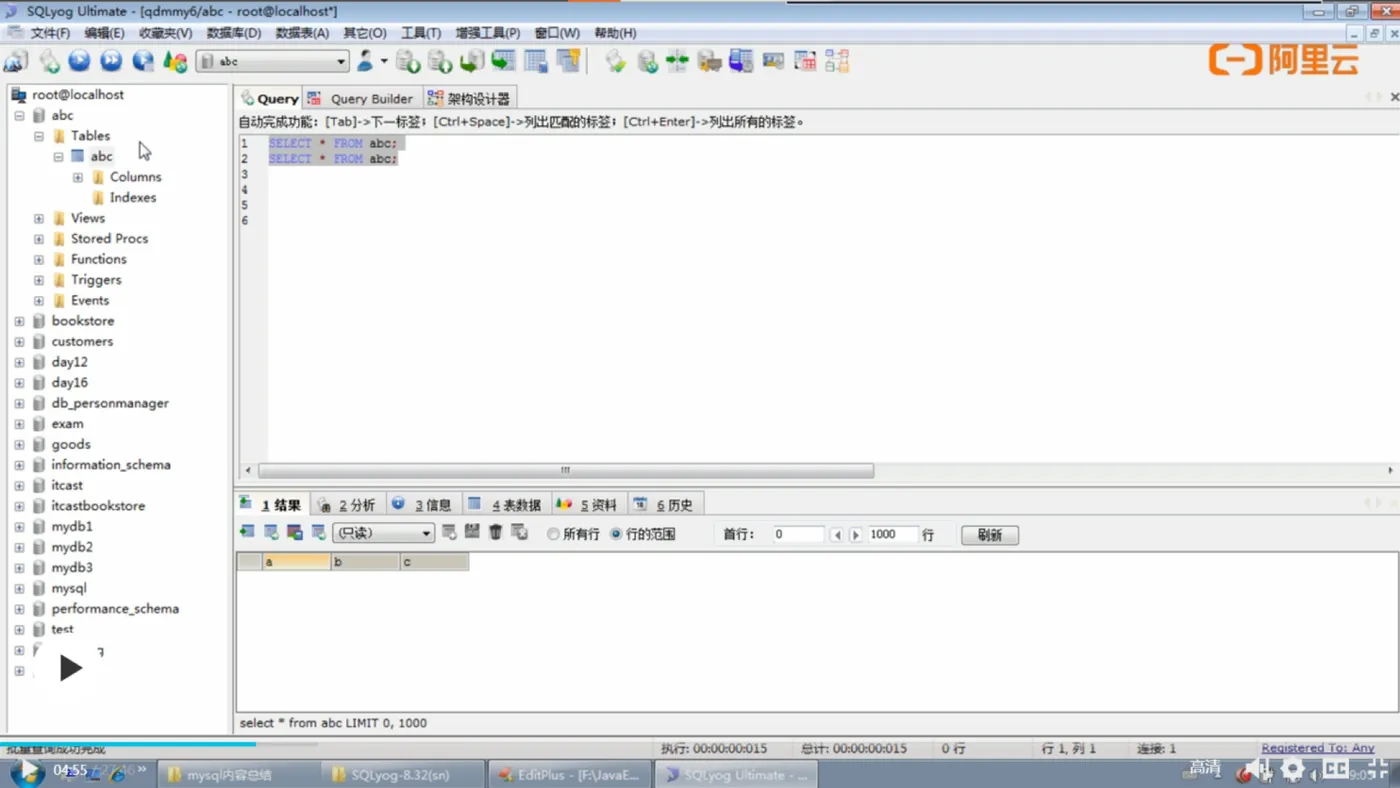
Task: Open the 文件(F) menu
Action: (50, 33)
